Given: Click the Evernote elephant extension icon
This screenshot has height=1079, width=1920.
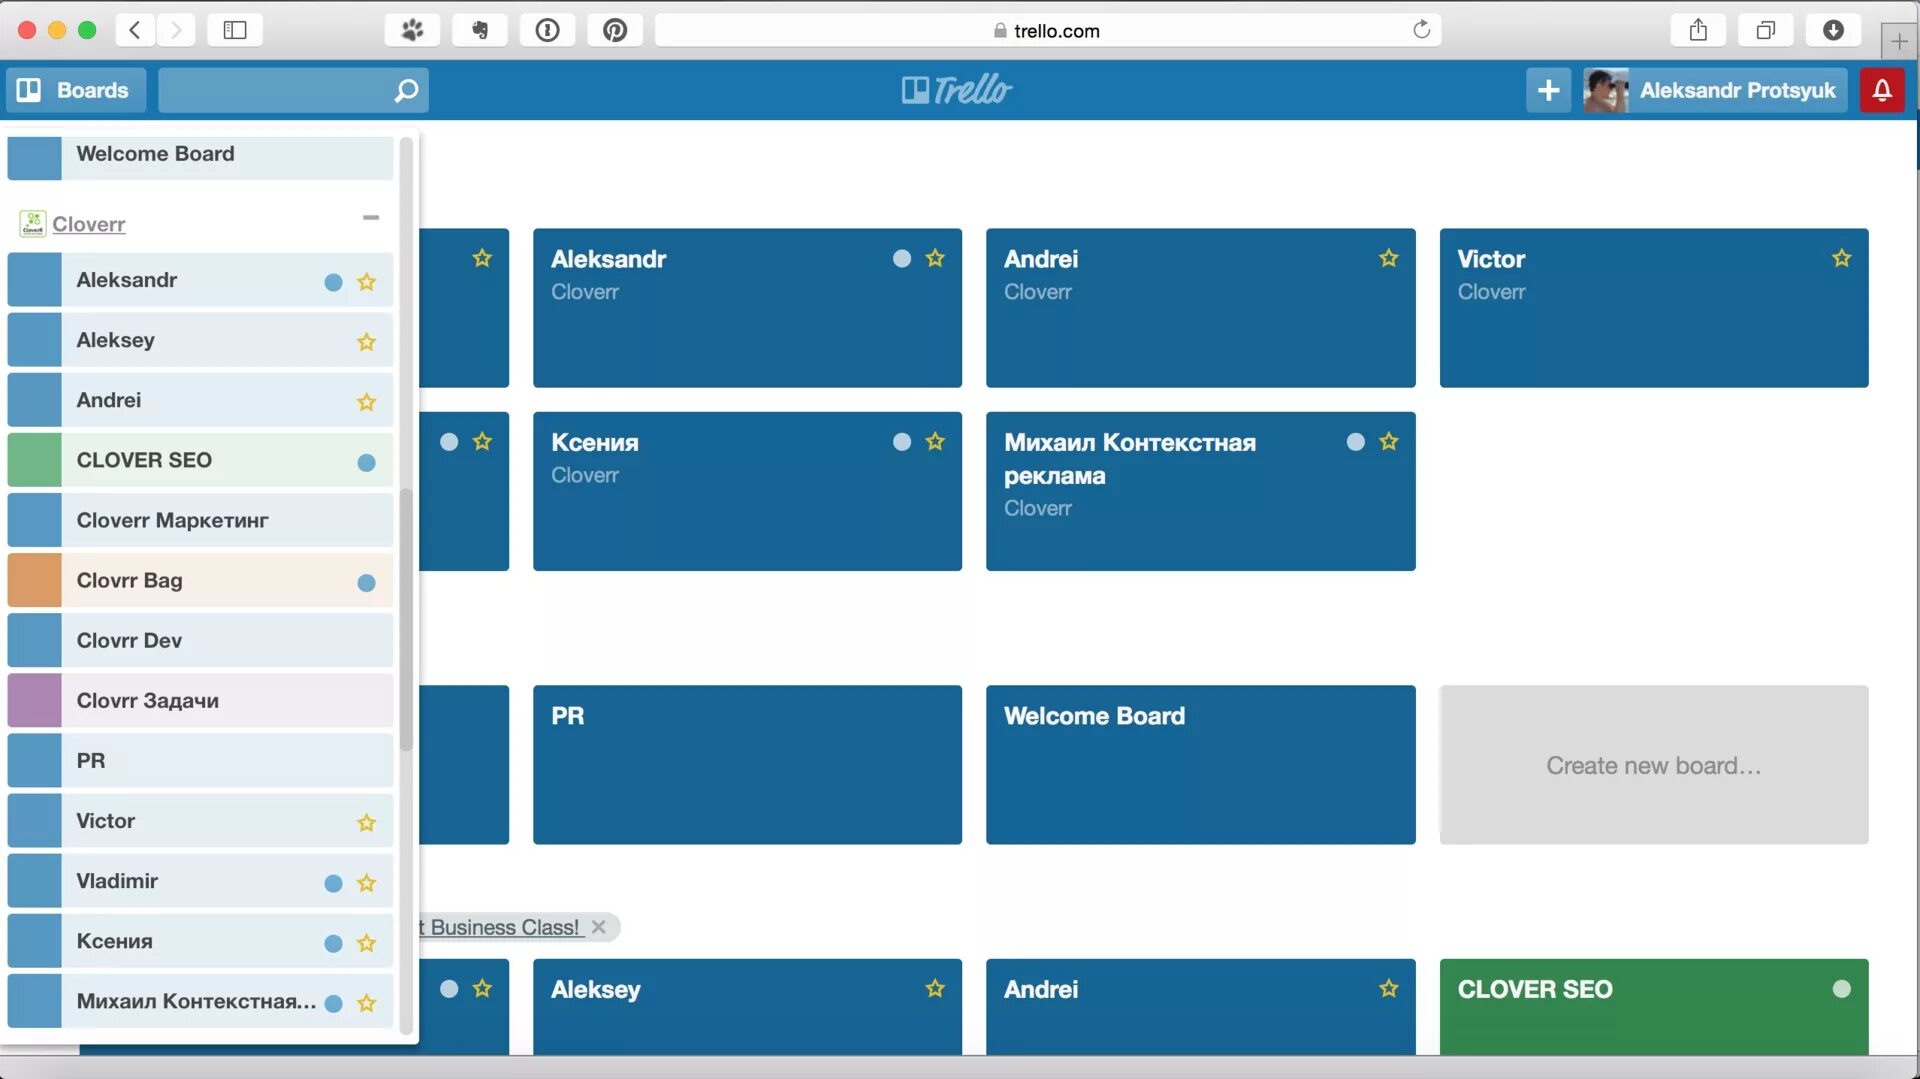Looking at the screenshot, I should [x=480, y=30].
